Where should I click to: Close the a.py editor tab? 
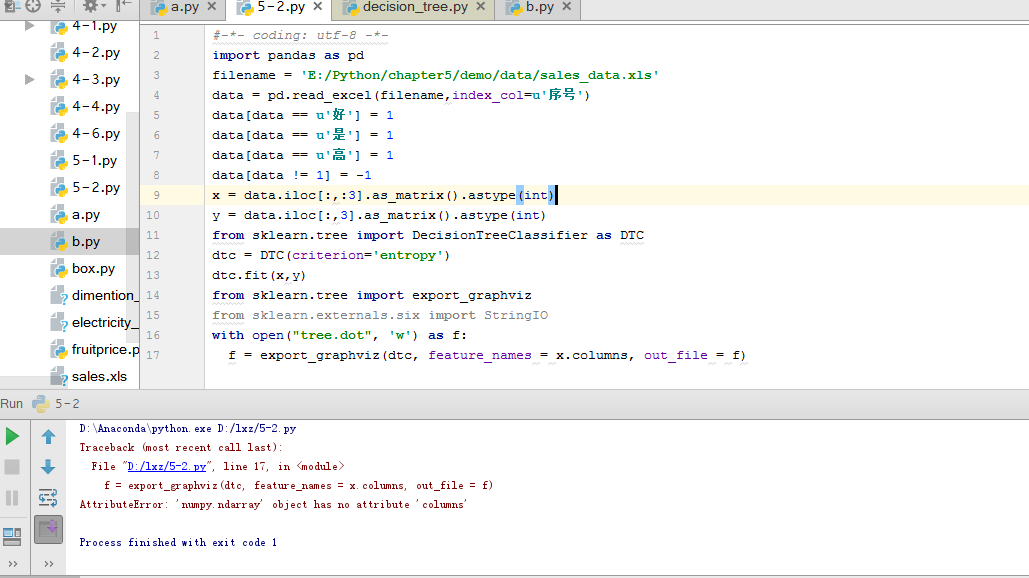(x=212, y=8)
